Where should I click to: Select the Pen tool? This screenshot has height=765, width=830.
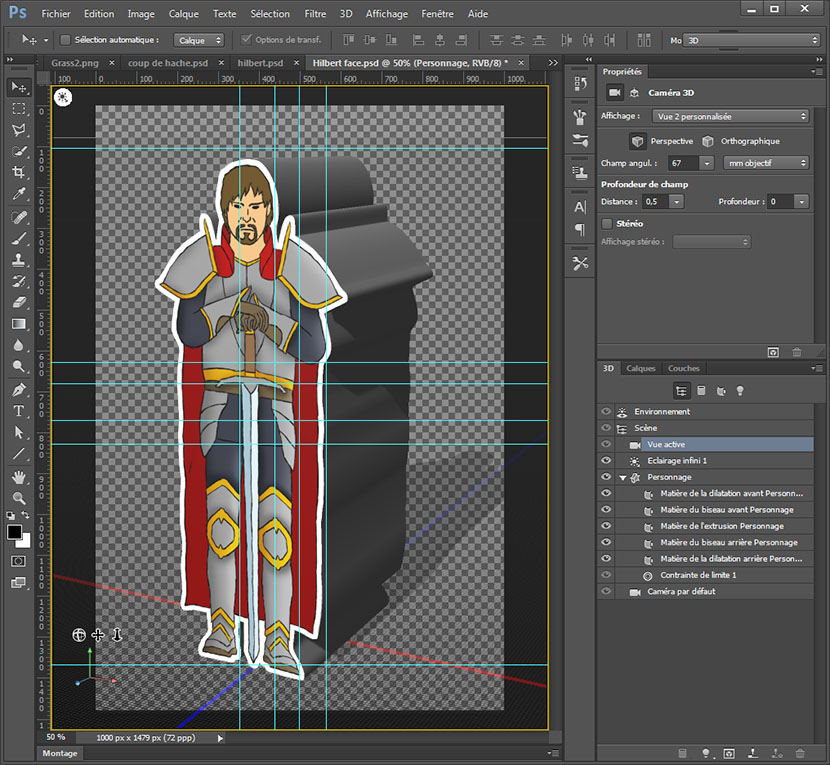(x=19, y=390)
